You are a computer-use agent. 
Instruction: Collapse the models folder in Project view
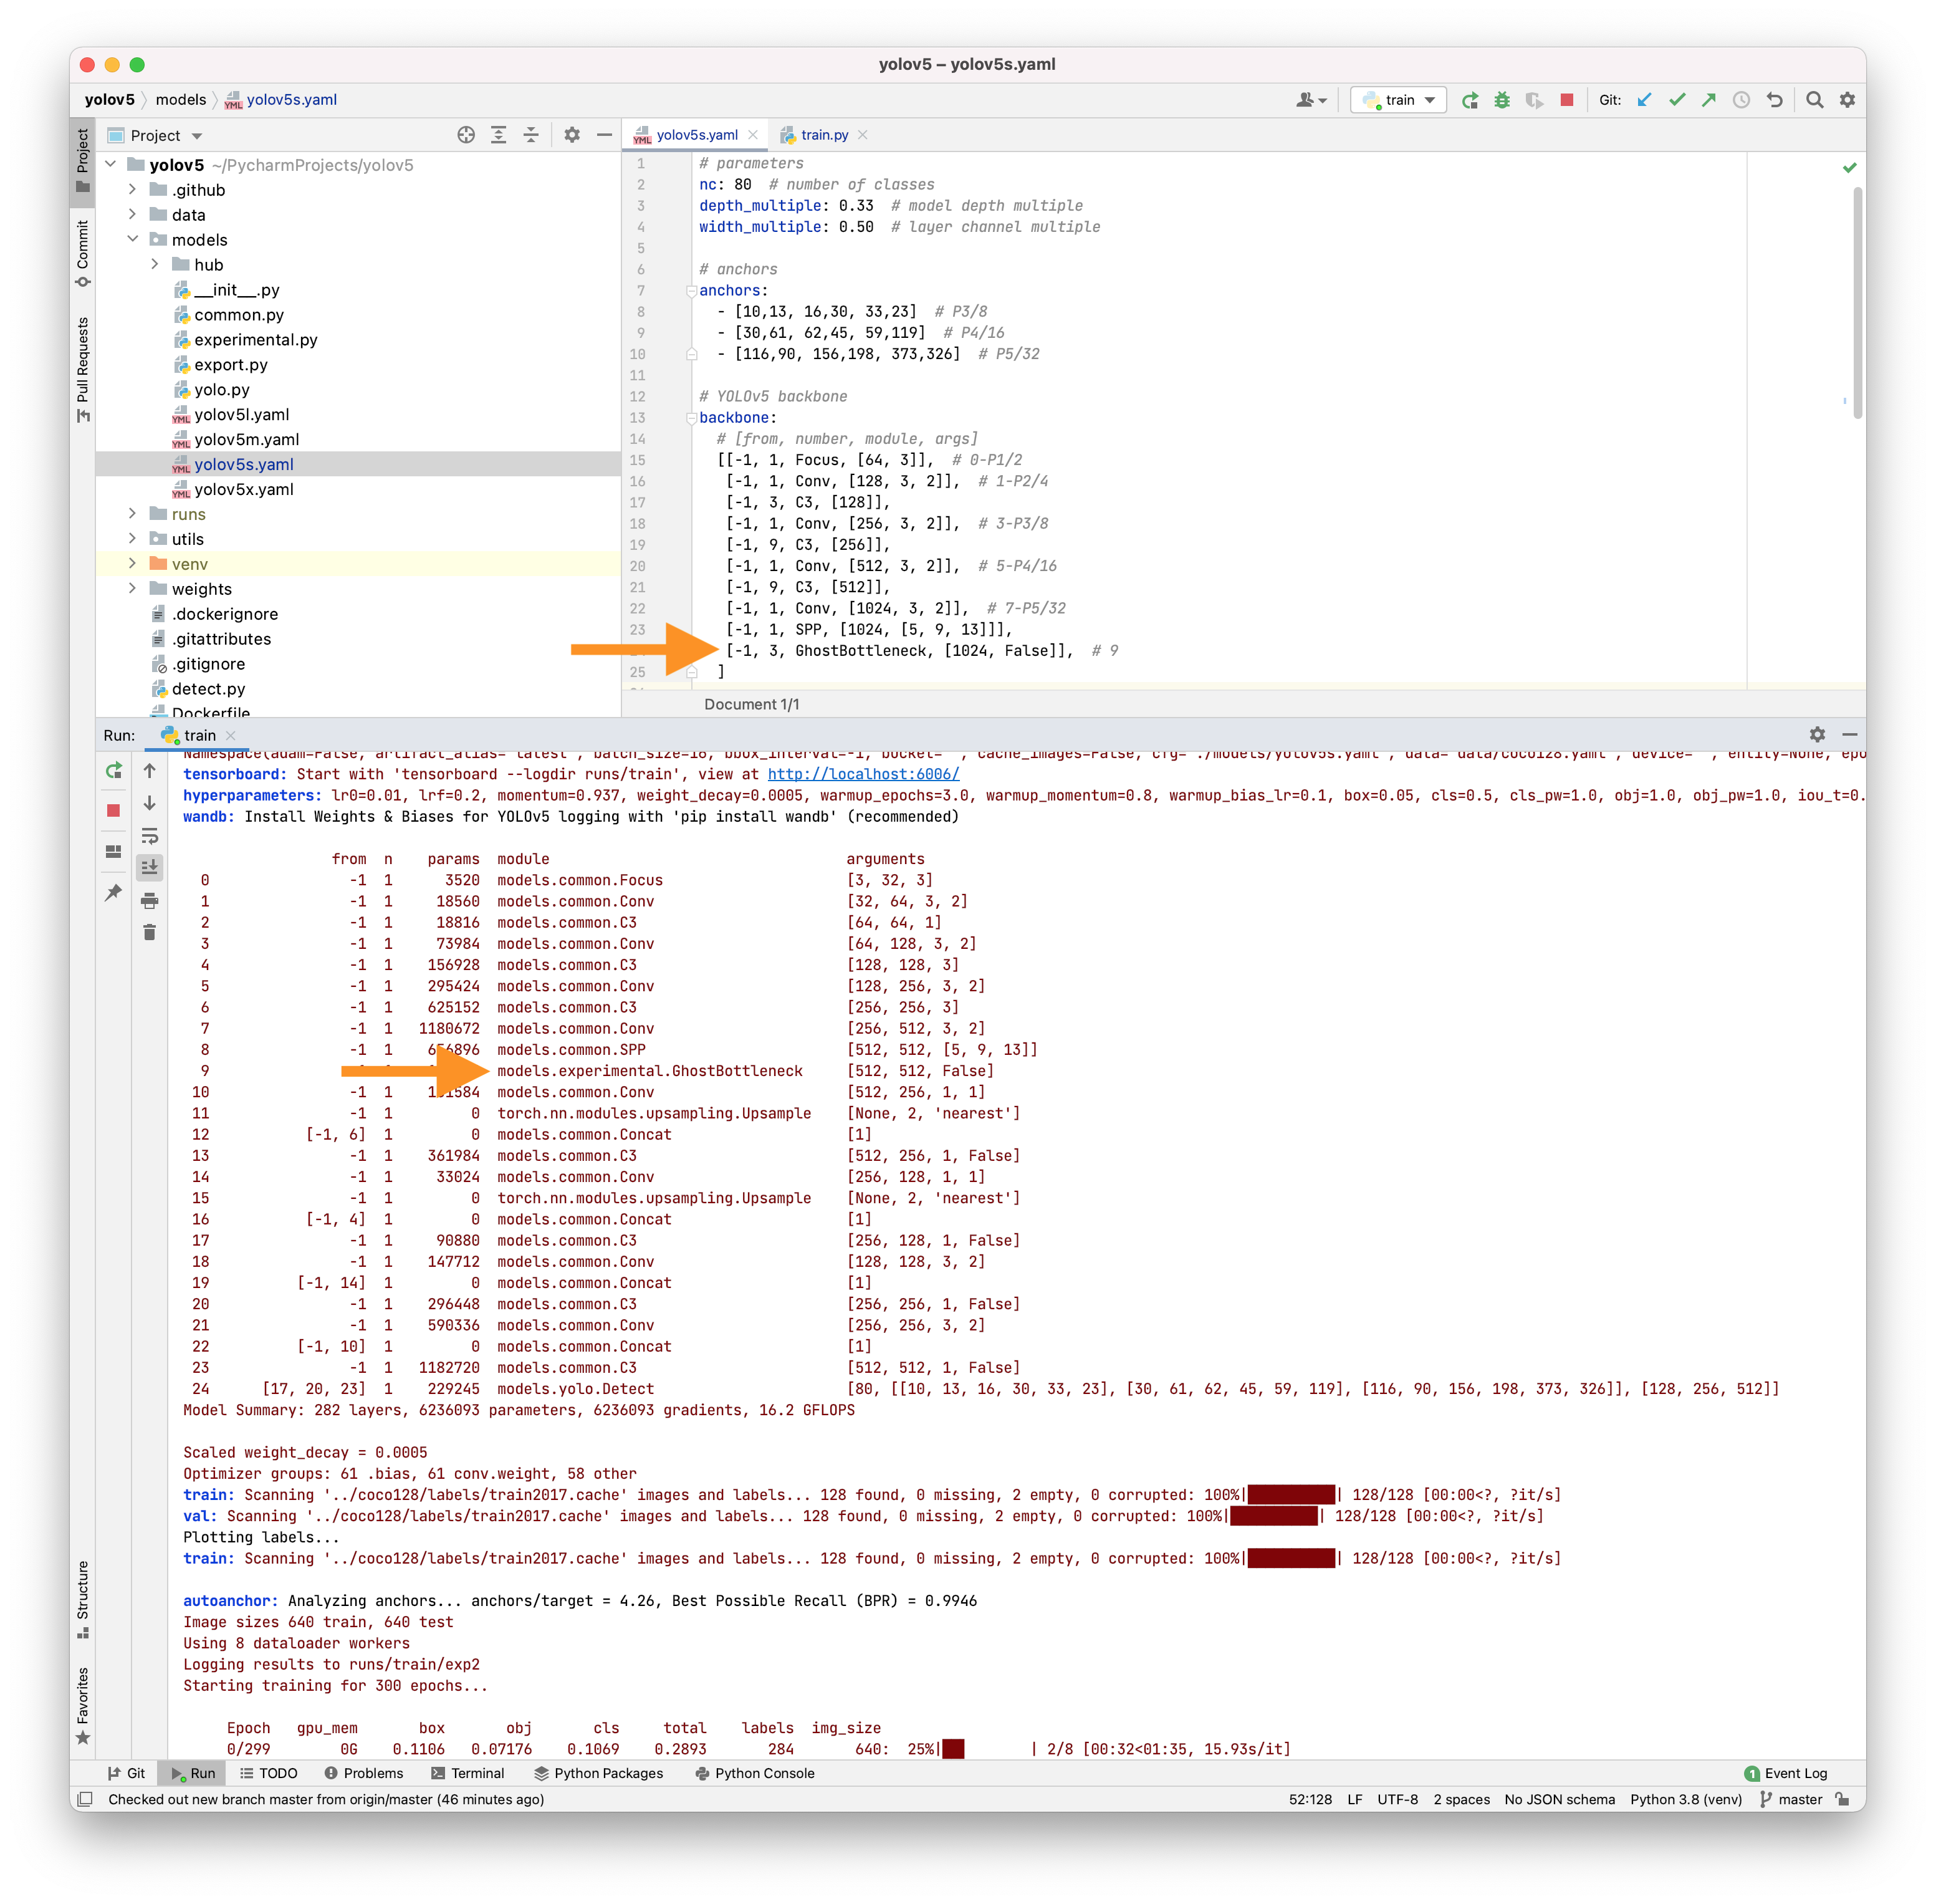point(134,239)
